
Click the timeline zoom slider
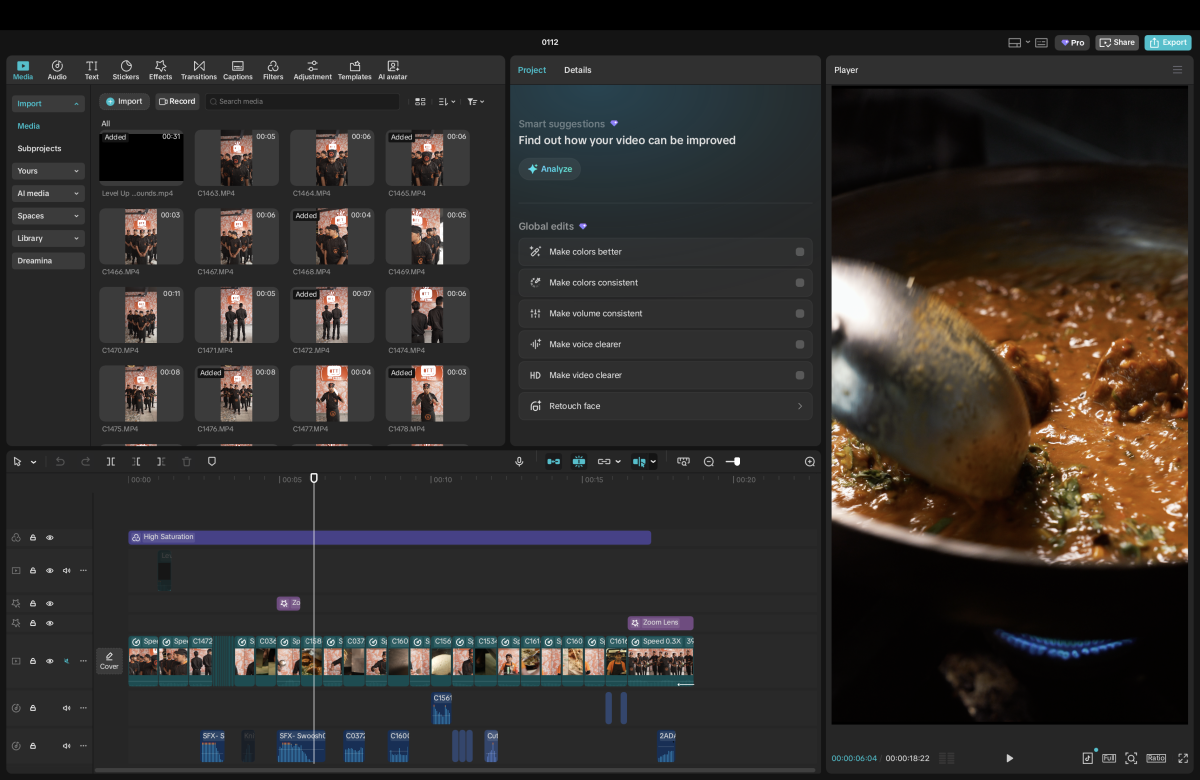tap(735, 462)
